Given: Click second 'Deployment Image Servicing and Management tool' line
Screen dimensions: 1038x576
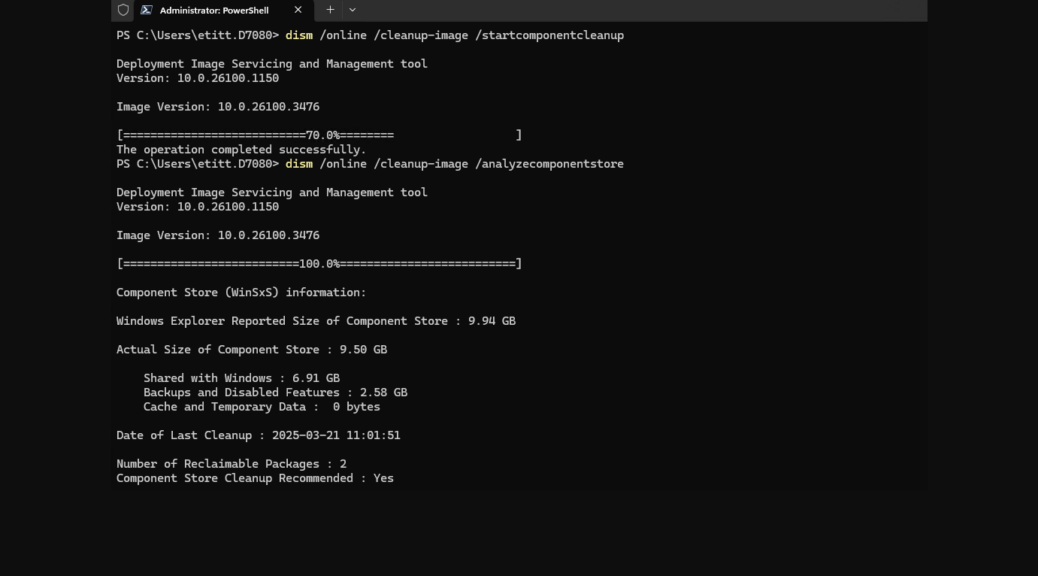Looking at the screenshot, I should (272, 193).
